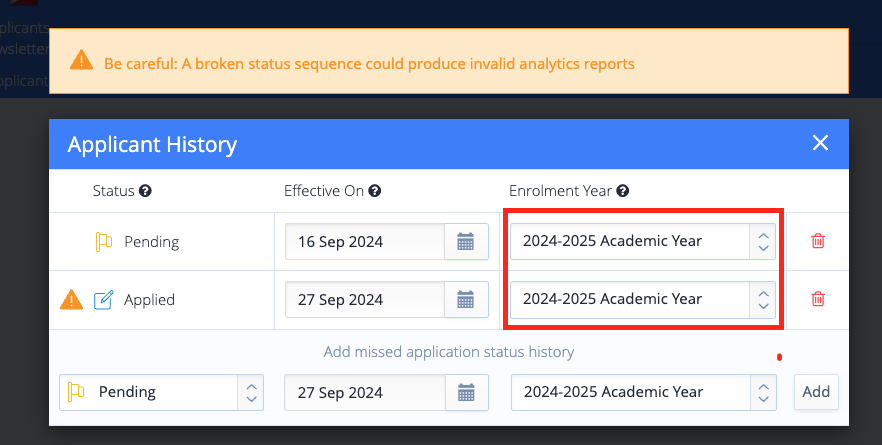Expand the Pending row enrolment year dropdown
Viewport: 882px width, 445px height.
pyautogui.click(x=763, y=241)
